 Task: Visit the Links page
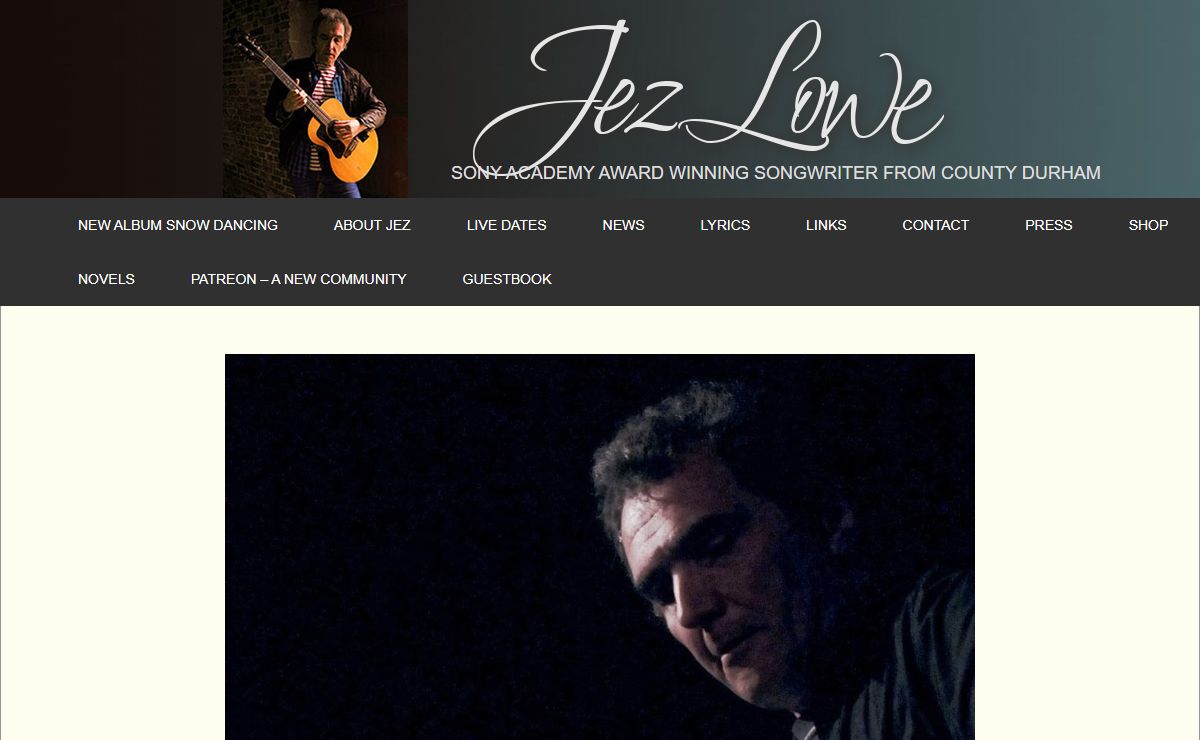click(826, 225)
